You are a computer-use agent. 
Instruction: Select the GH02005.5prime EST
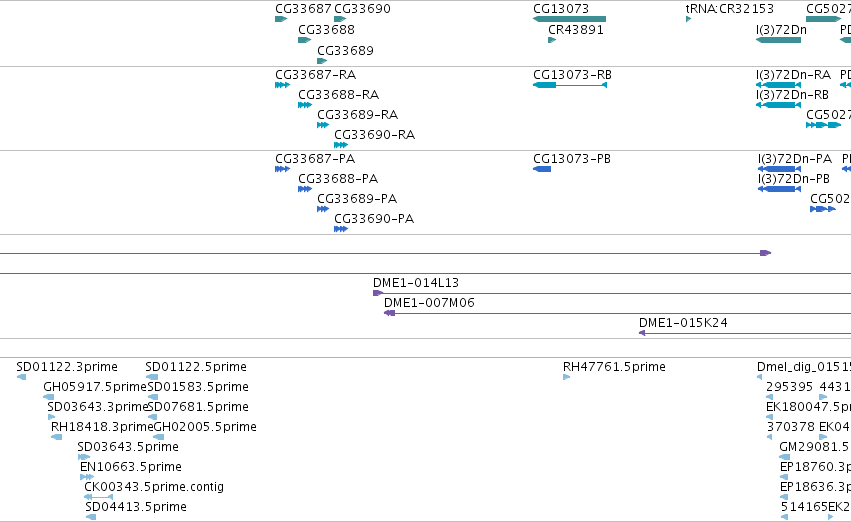pyautogui.click(x=158, y=437)
